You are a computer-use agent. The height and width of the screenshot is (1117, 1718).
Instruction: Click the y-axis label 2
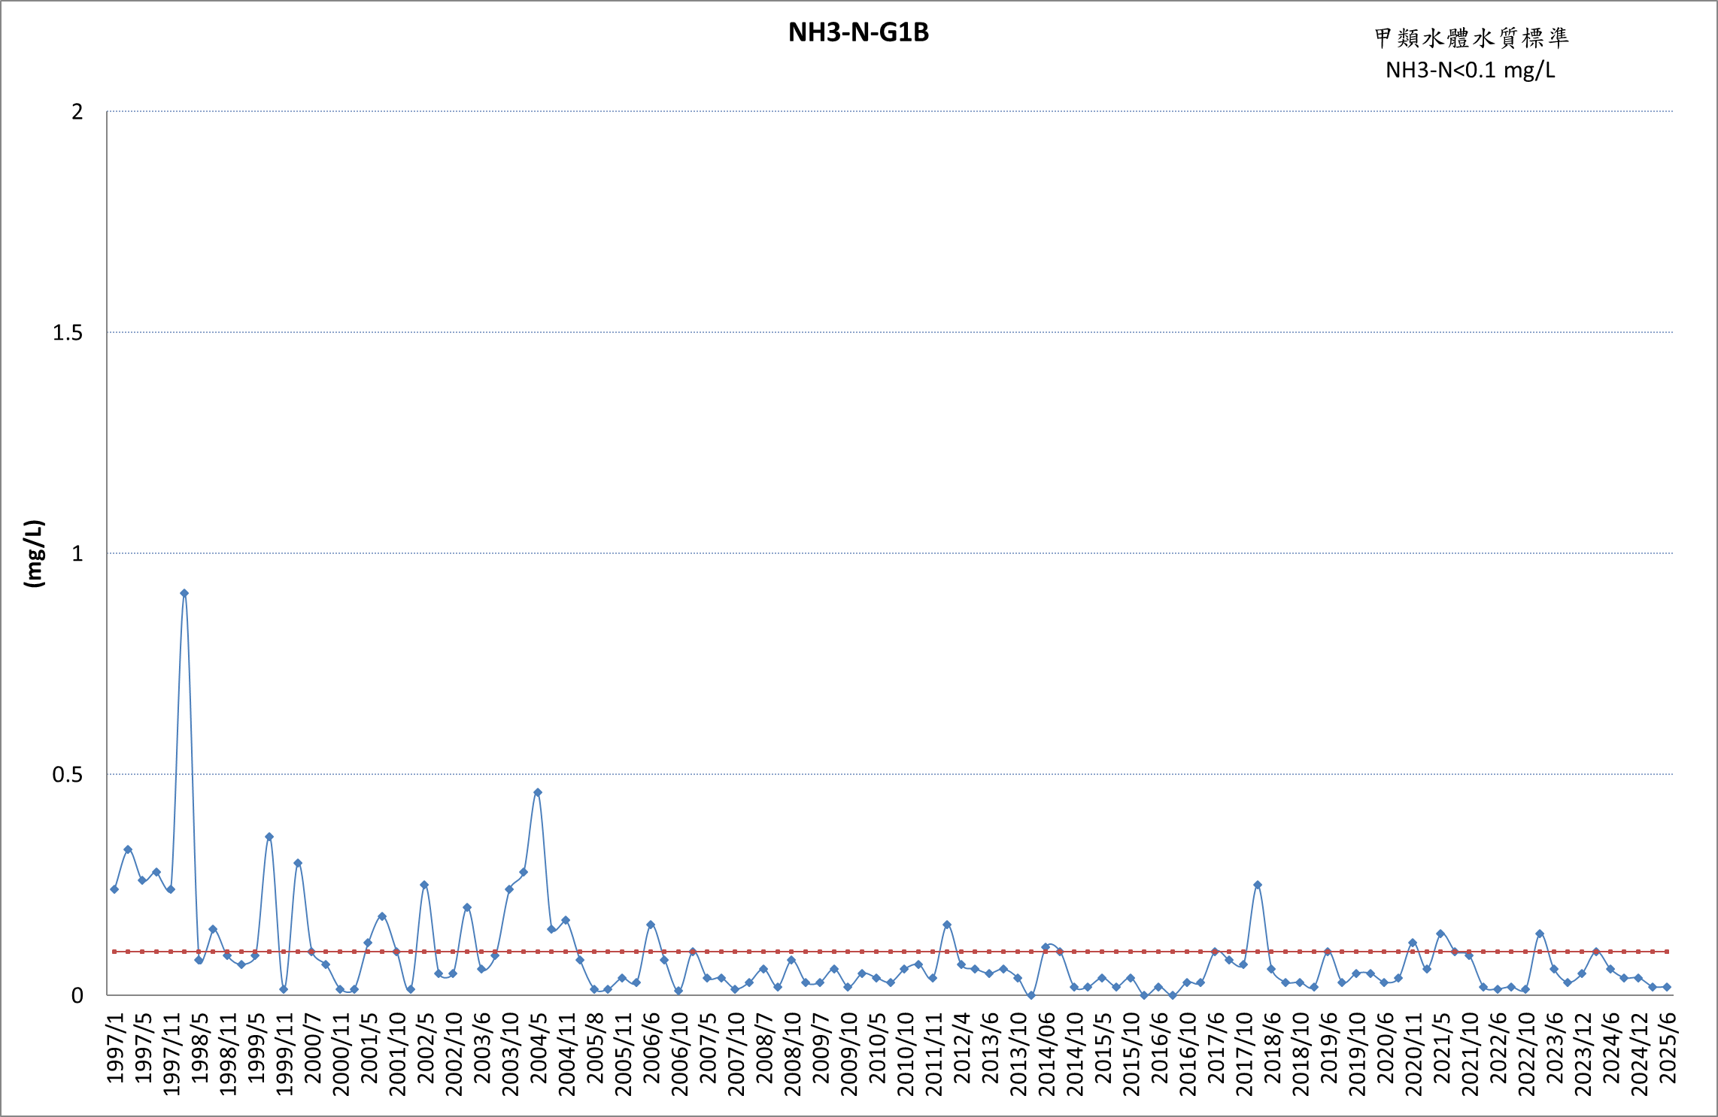[77, 112]
